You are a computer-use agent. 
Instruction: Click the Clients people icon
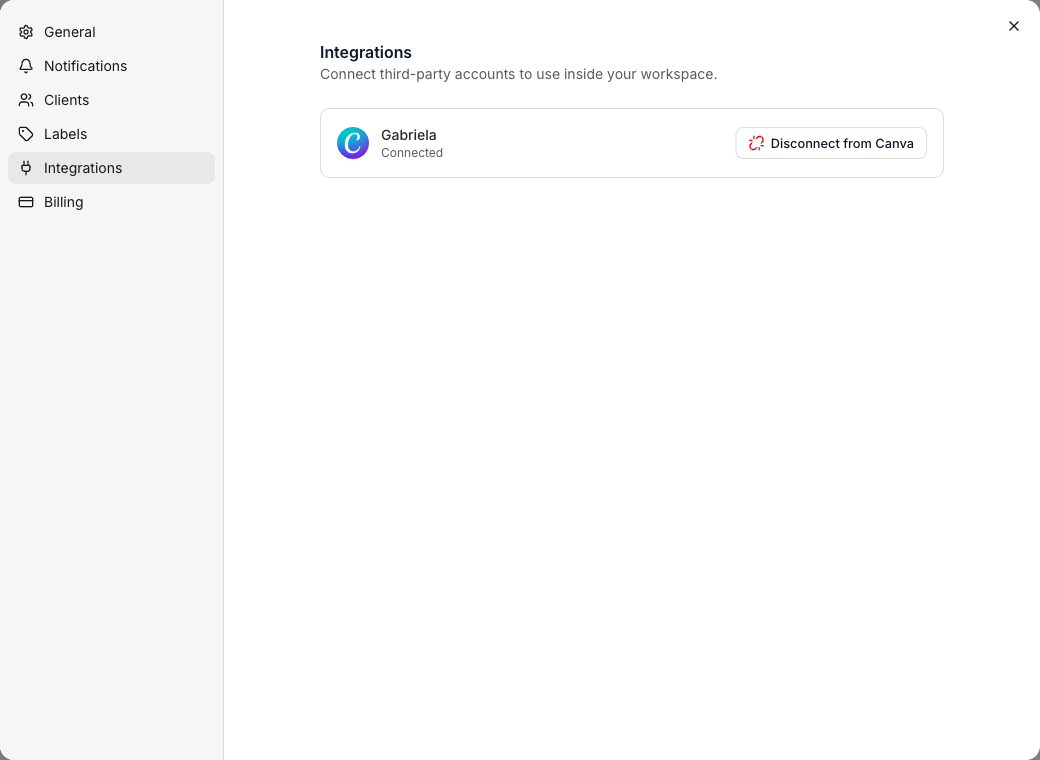(x=26, y=100)
